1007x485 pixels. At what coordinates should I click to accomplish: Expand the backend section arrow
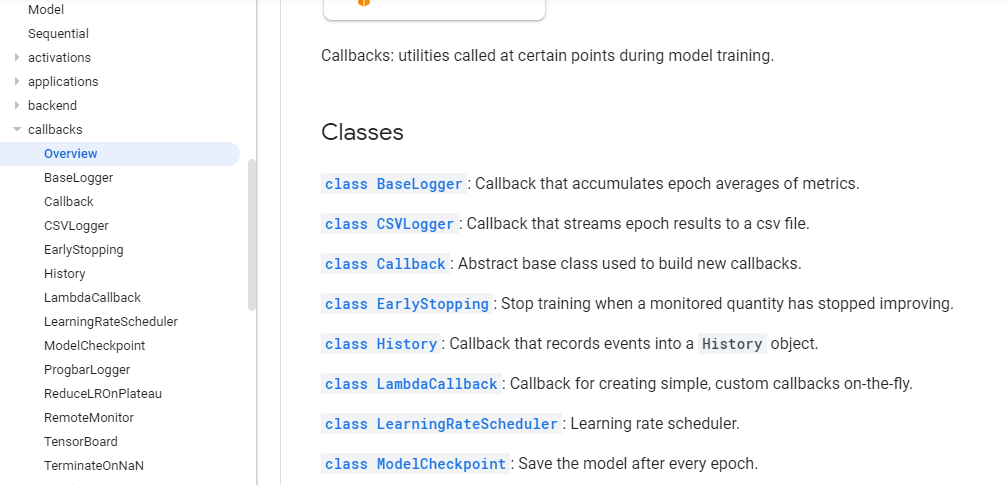click(17, 105)
